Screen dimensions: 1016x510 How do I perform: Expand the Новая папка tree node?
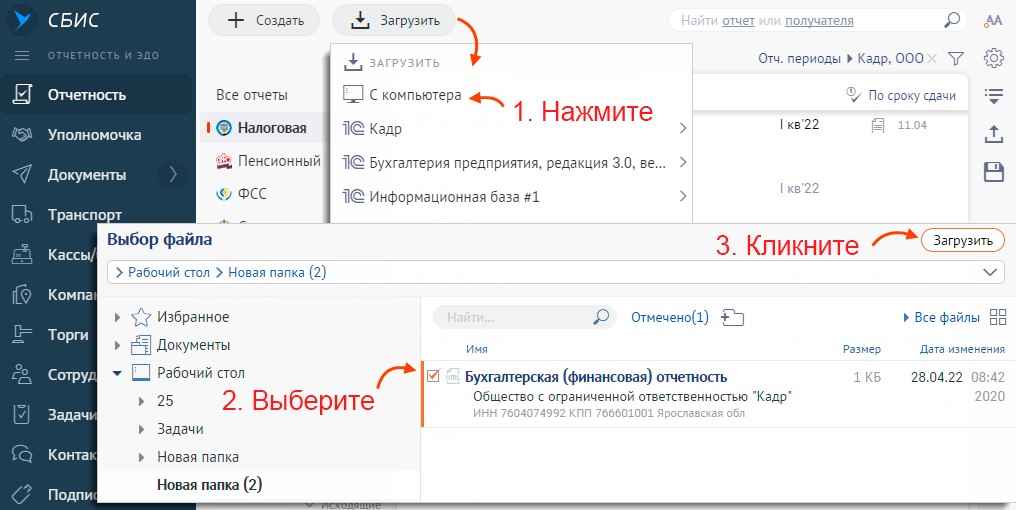(x=141, y=458)
